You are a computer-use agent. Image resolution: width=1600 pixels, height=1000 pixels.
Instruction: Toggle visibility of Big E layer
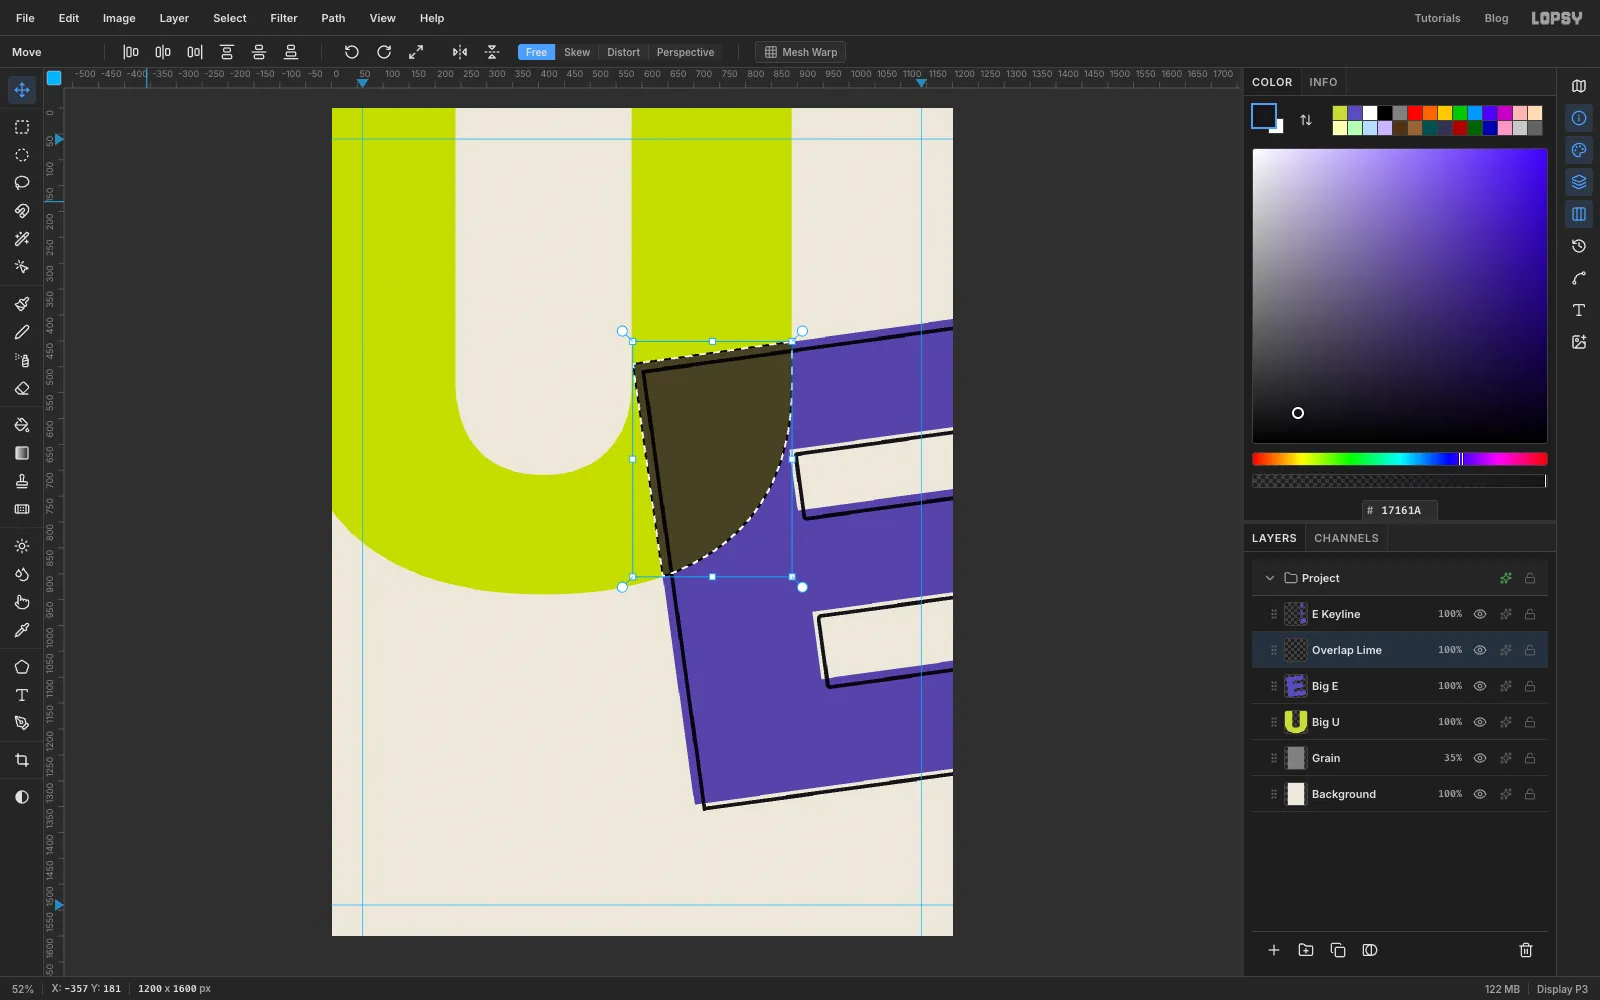point(1480,686)
